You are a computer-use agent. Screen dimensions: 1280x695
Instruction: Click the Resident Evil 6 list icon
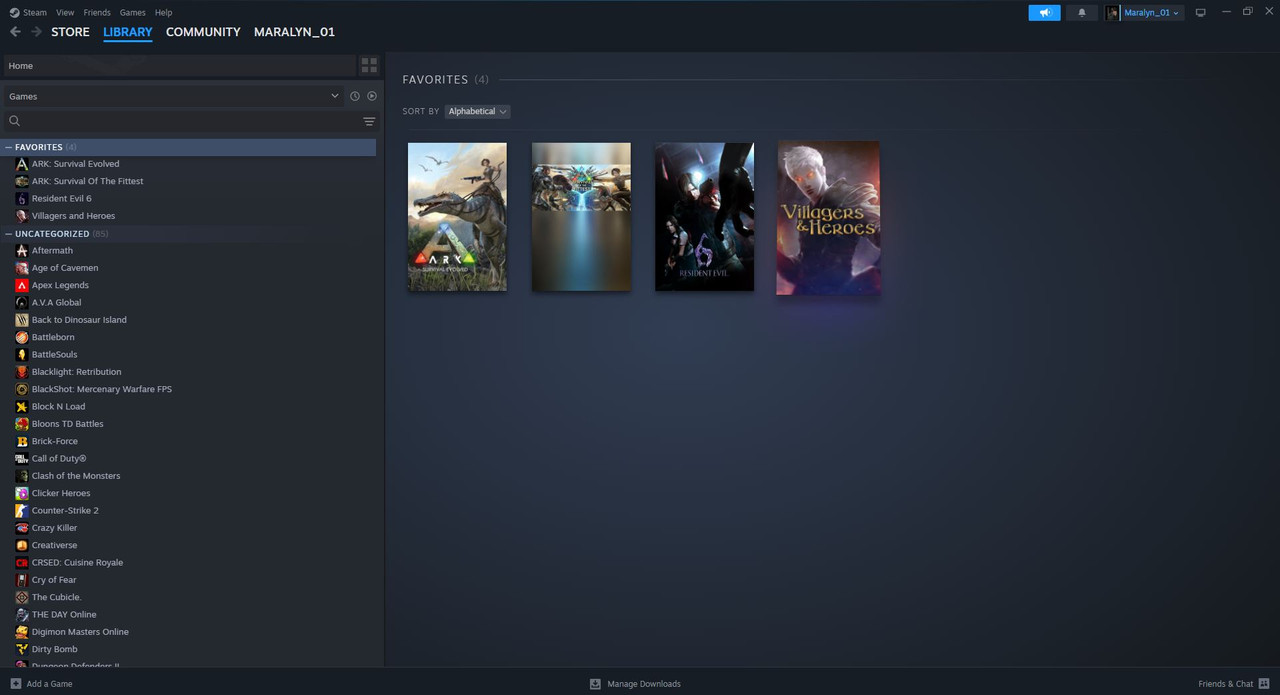[22, 199]
